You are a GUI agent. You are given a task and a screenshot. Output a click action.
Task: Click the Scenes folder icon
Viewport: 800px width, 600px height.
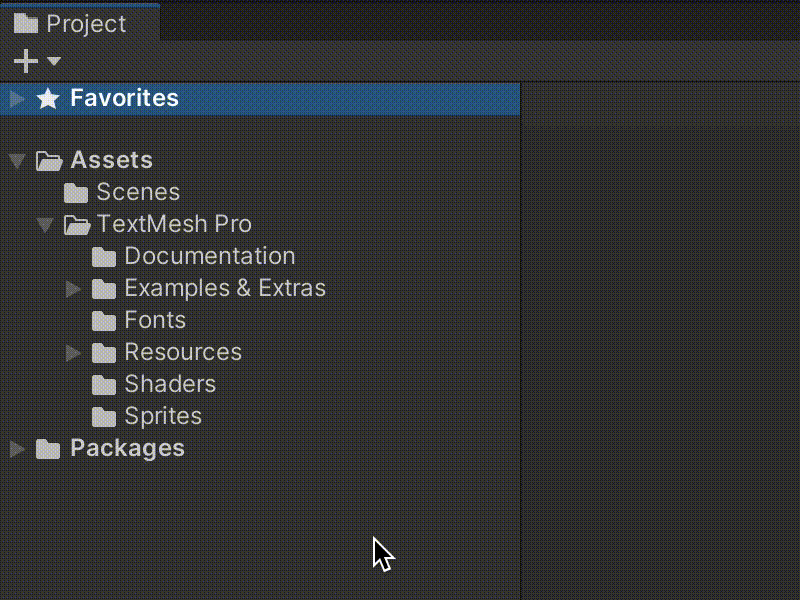(77, 192)
